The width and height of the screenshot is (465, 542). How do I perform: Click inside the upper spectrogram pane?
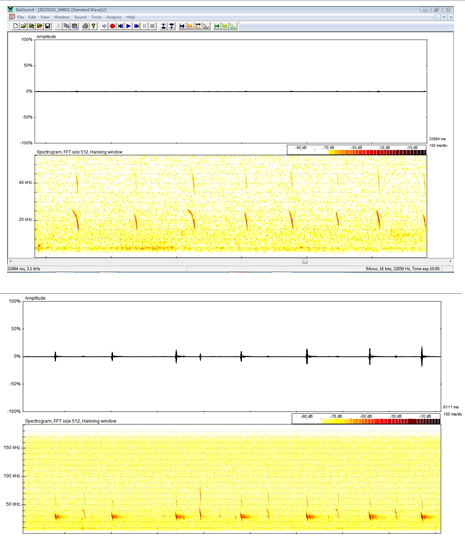coord(231,206)
